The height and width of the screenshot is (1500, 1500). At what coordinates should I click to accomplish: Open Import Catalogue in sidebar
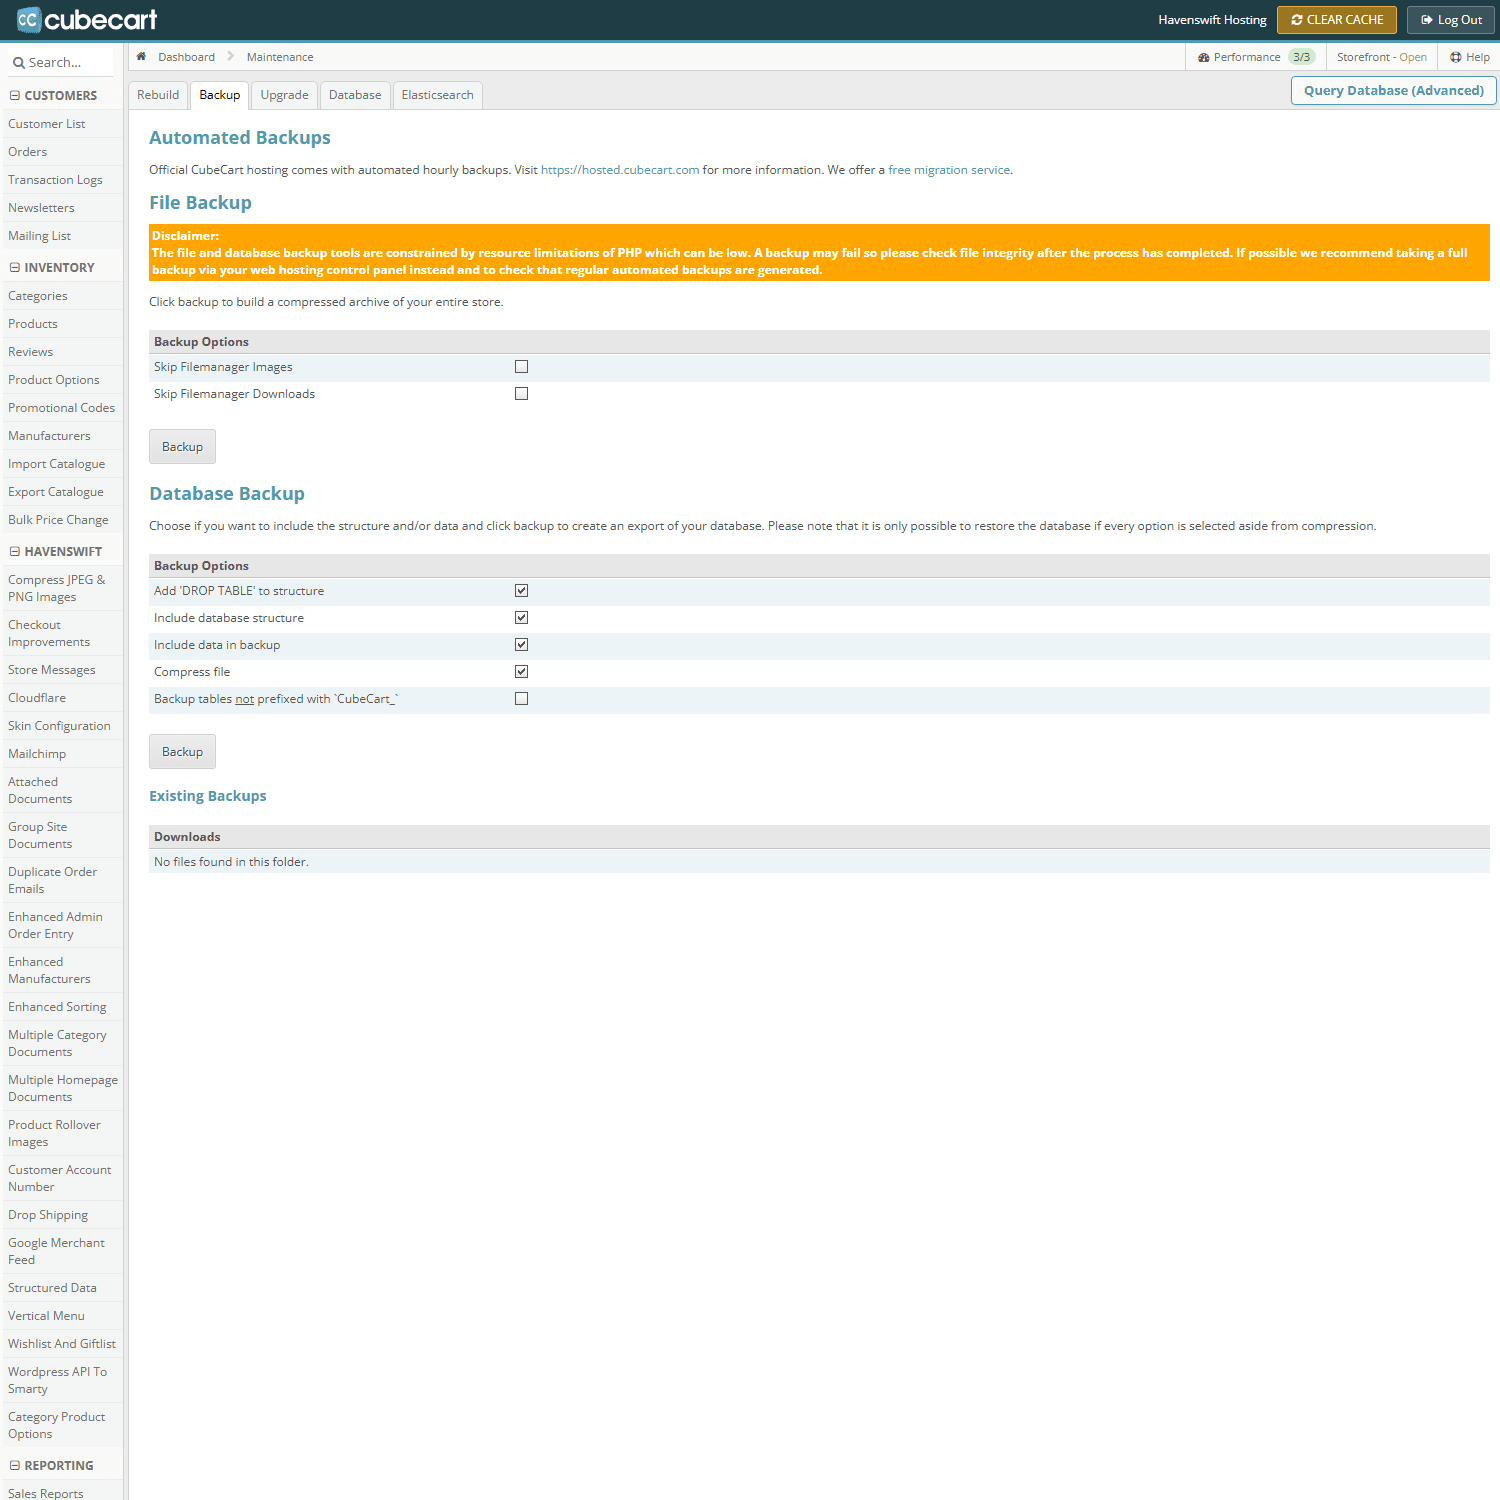(x=62, y=464)
